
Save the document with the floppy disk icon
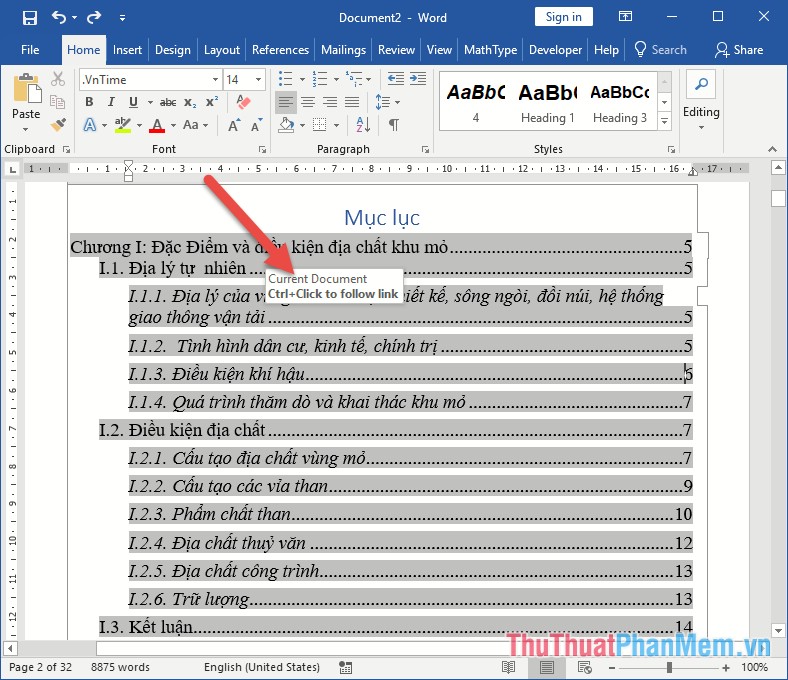click(x=30, y=18)
